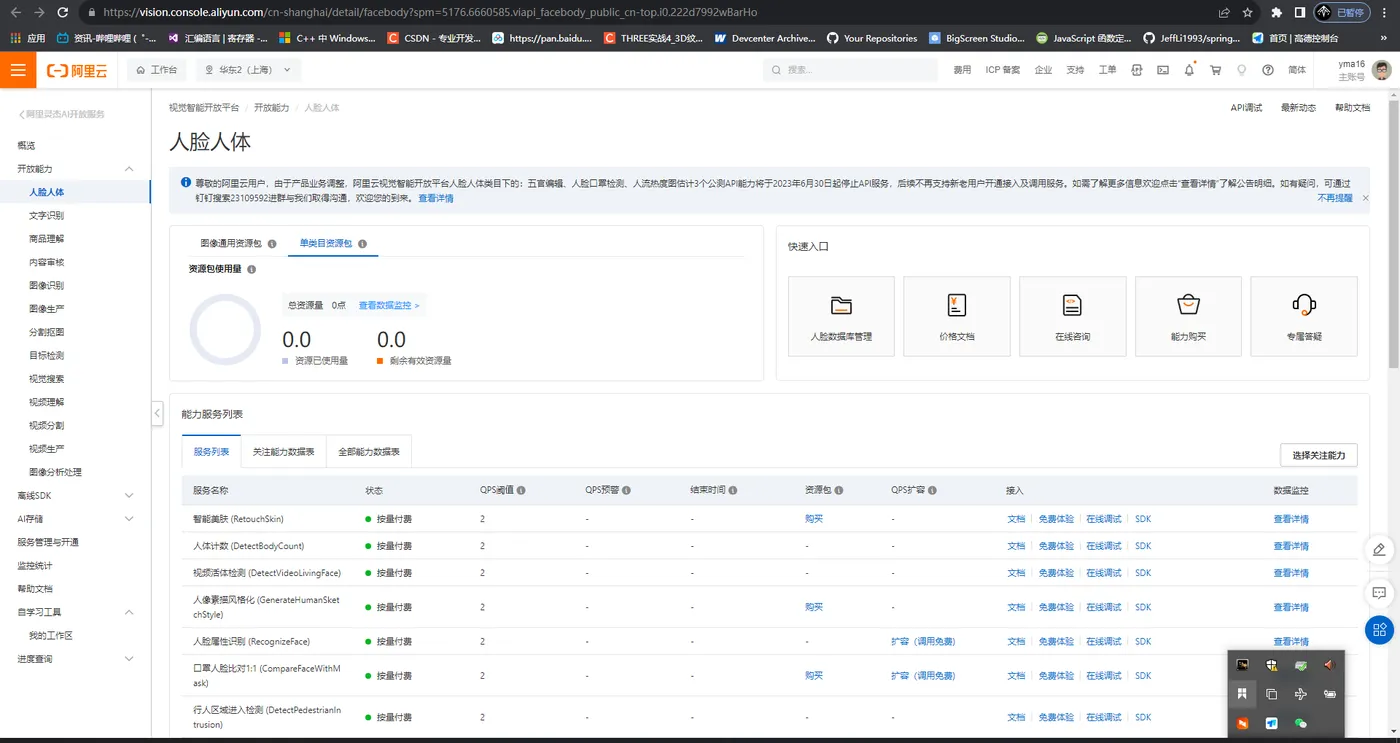Collapse the left sidebar with arrow handle

click(157, 413)
